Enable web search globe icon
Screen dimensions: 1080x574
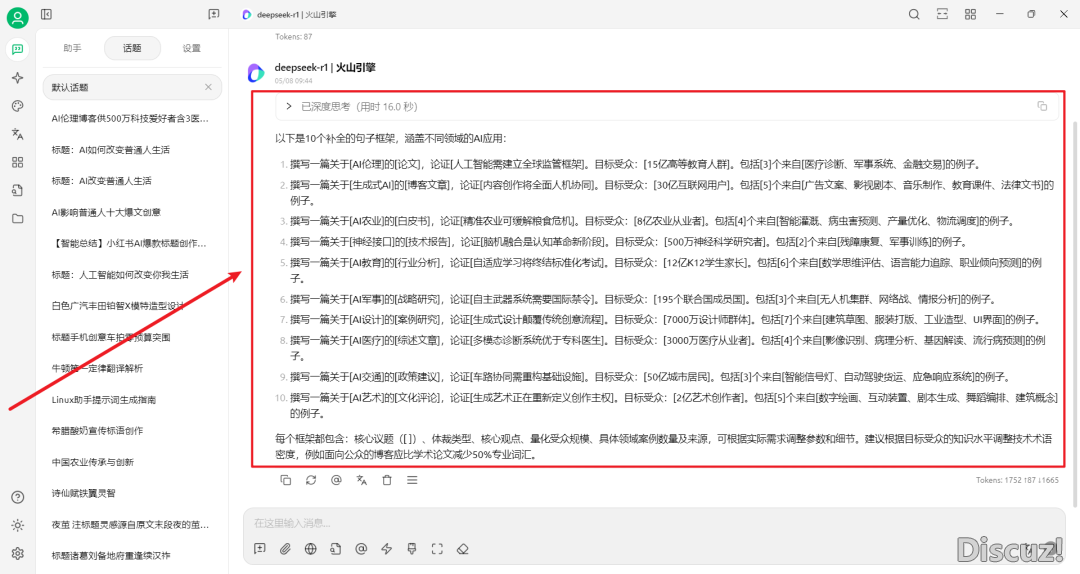coord(311,549)
